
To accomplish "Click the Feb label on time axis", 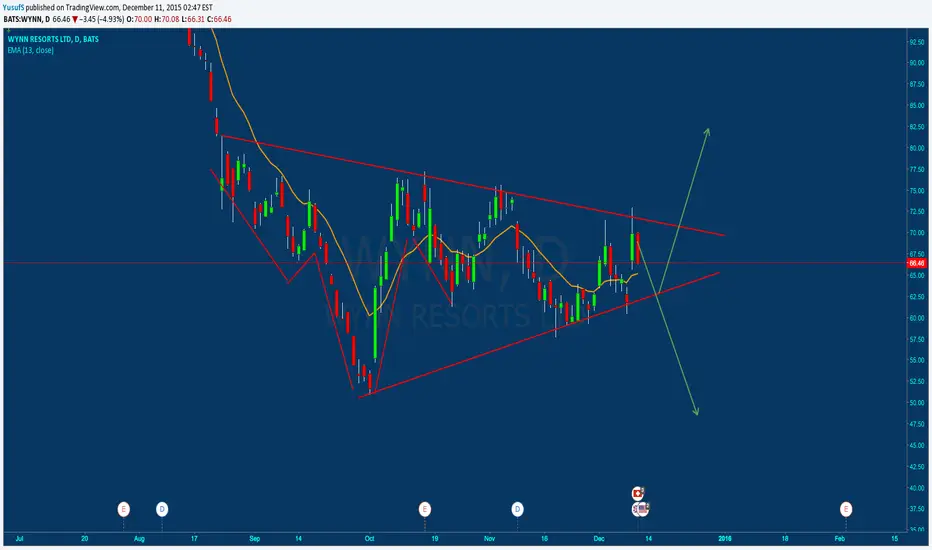I will point(839,539).
